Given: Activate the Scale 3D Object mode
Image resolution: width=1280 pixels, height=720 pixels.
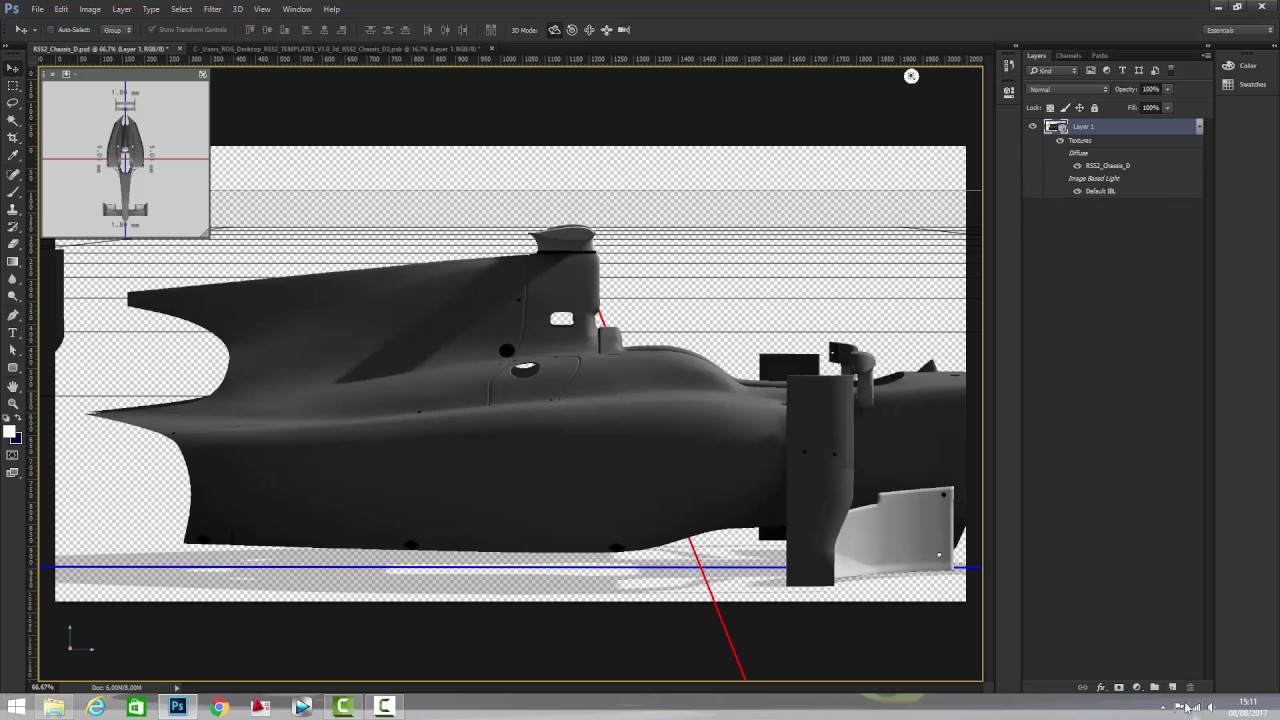Looking at the screenshot, I should pos(624,30).
